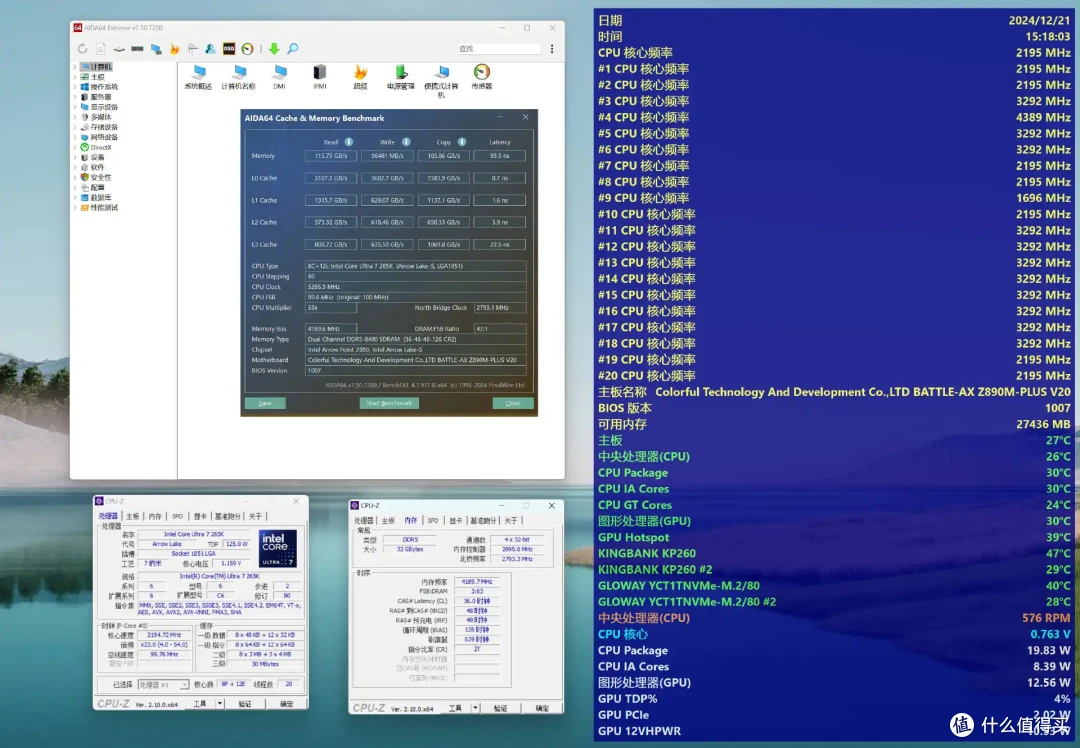
Task: Click the Start Benchmark button
Action: coord(389,403)
